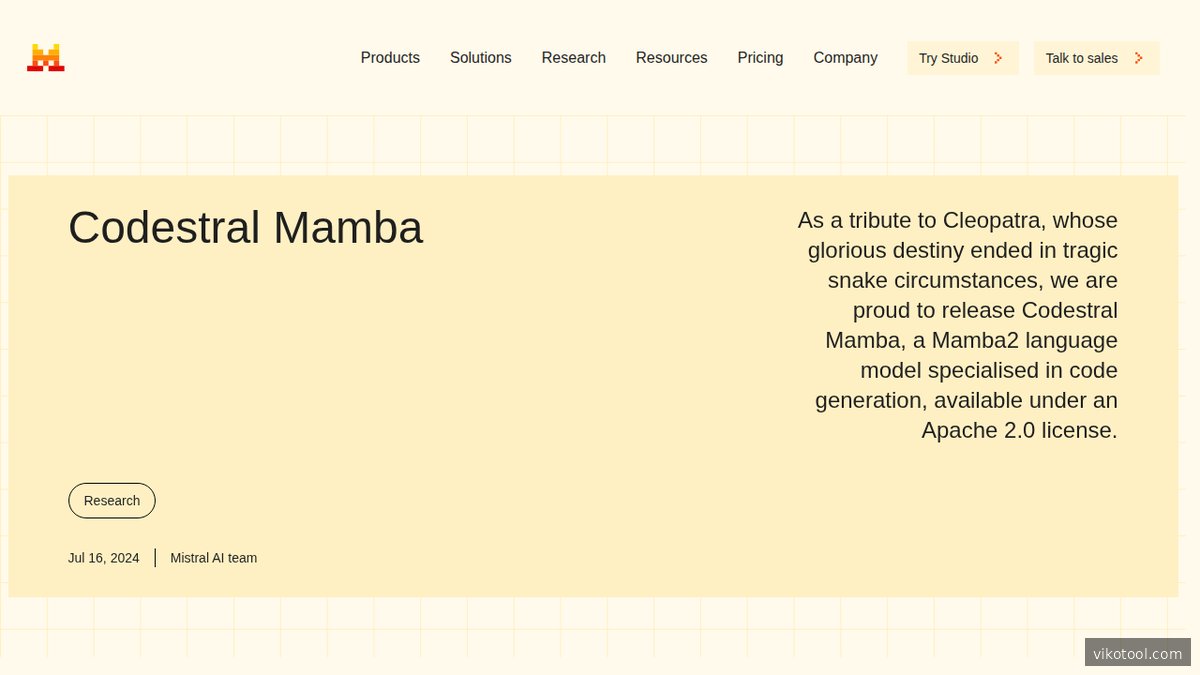Image resolution: width=1200 pixels, height=675 pixels.
Task: Click the Try Studio button
Action: pos(962,58)
